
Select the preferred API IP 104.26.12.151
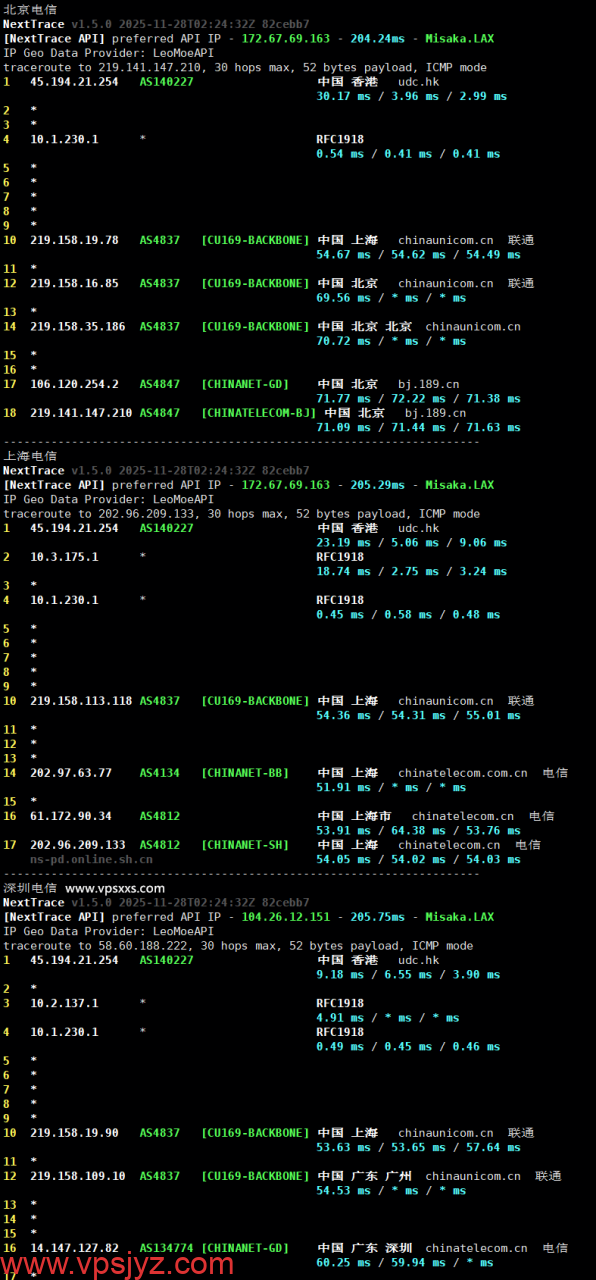click(x=286, y=917)
